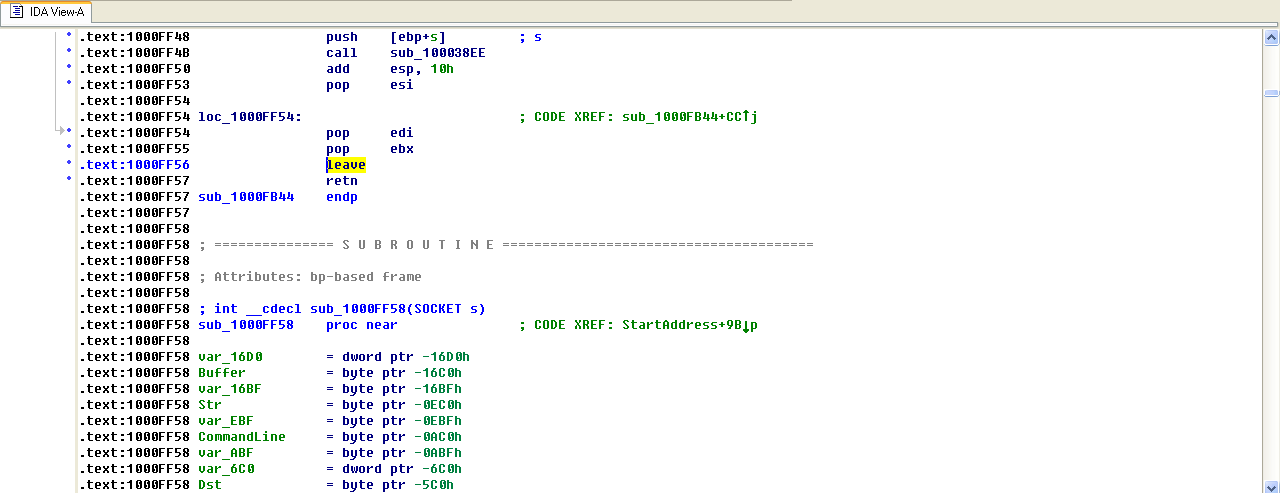The width and height of the screenshot is (1280, 493).
Task: Click the -0AC0h offset value
Action: click(438, 437)
